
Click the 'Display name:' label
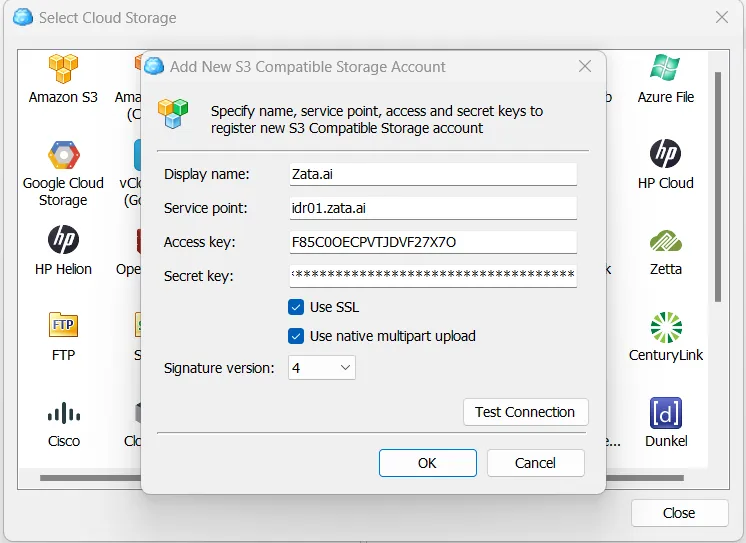click(206, 174)
